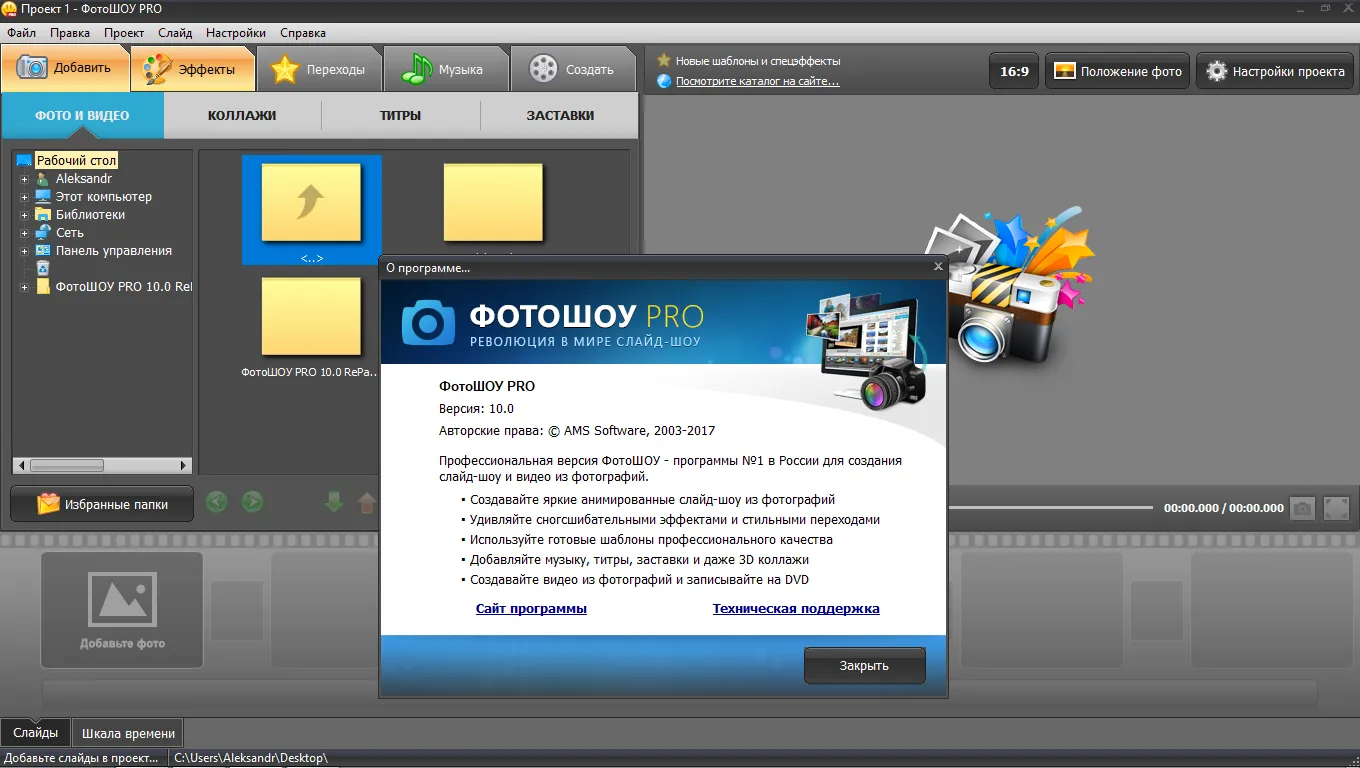Select the КОЛЛАЖИ subtab
The image size is (1360, 768).
coord(242,115)
